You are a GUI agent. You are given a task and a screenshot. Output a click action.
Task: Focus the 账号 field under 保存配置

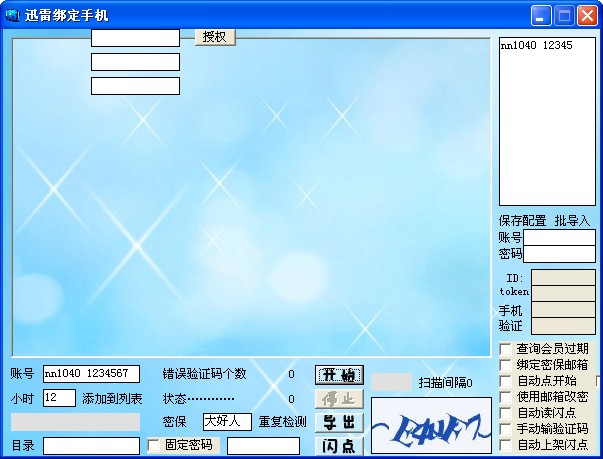[x=559, y=238]
